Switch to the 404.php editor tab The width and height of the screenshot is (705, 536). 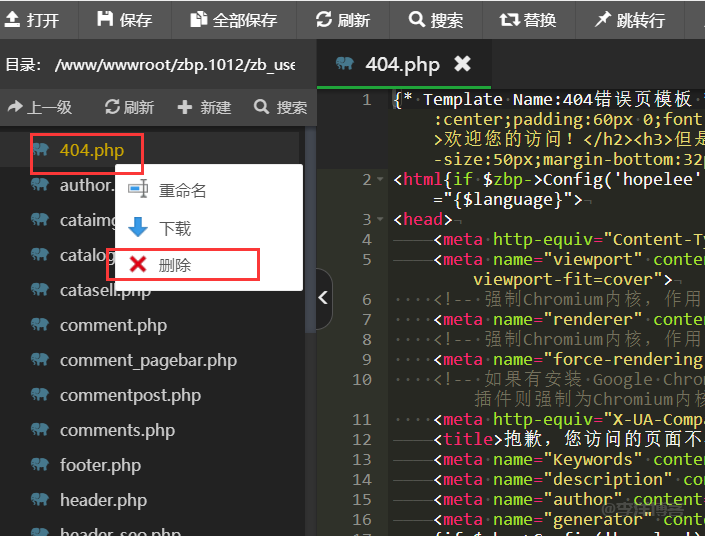[402, 64]
